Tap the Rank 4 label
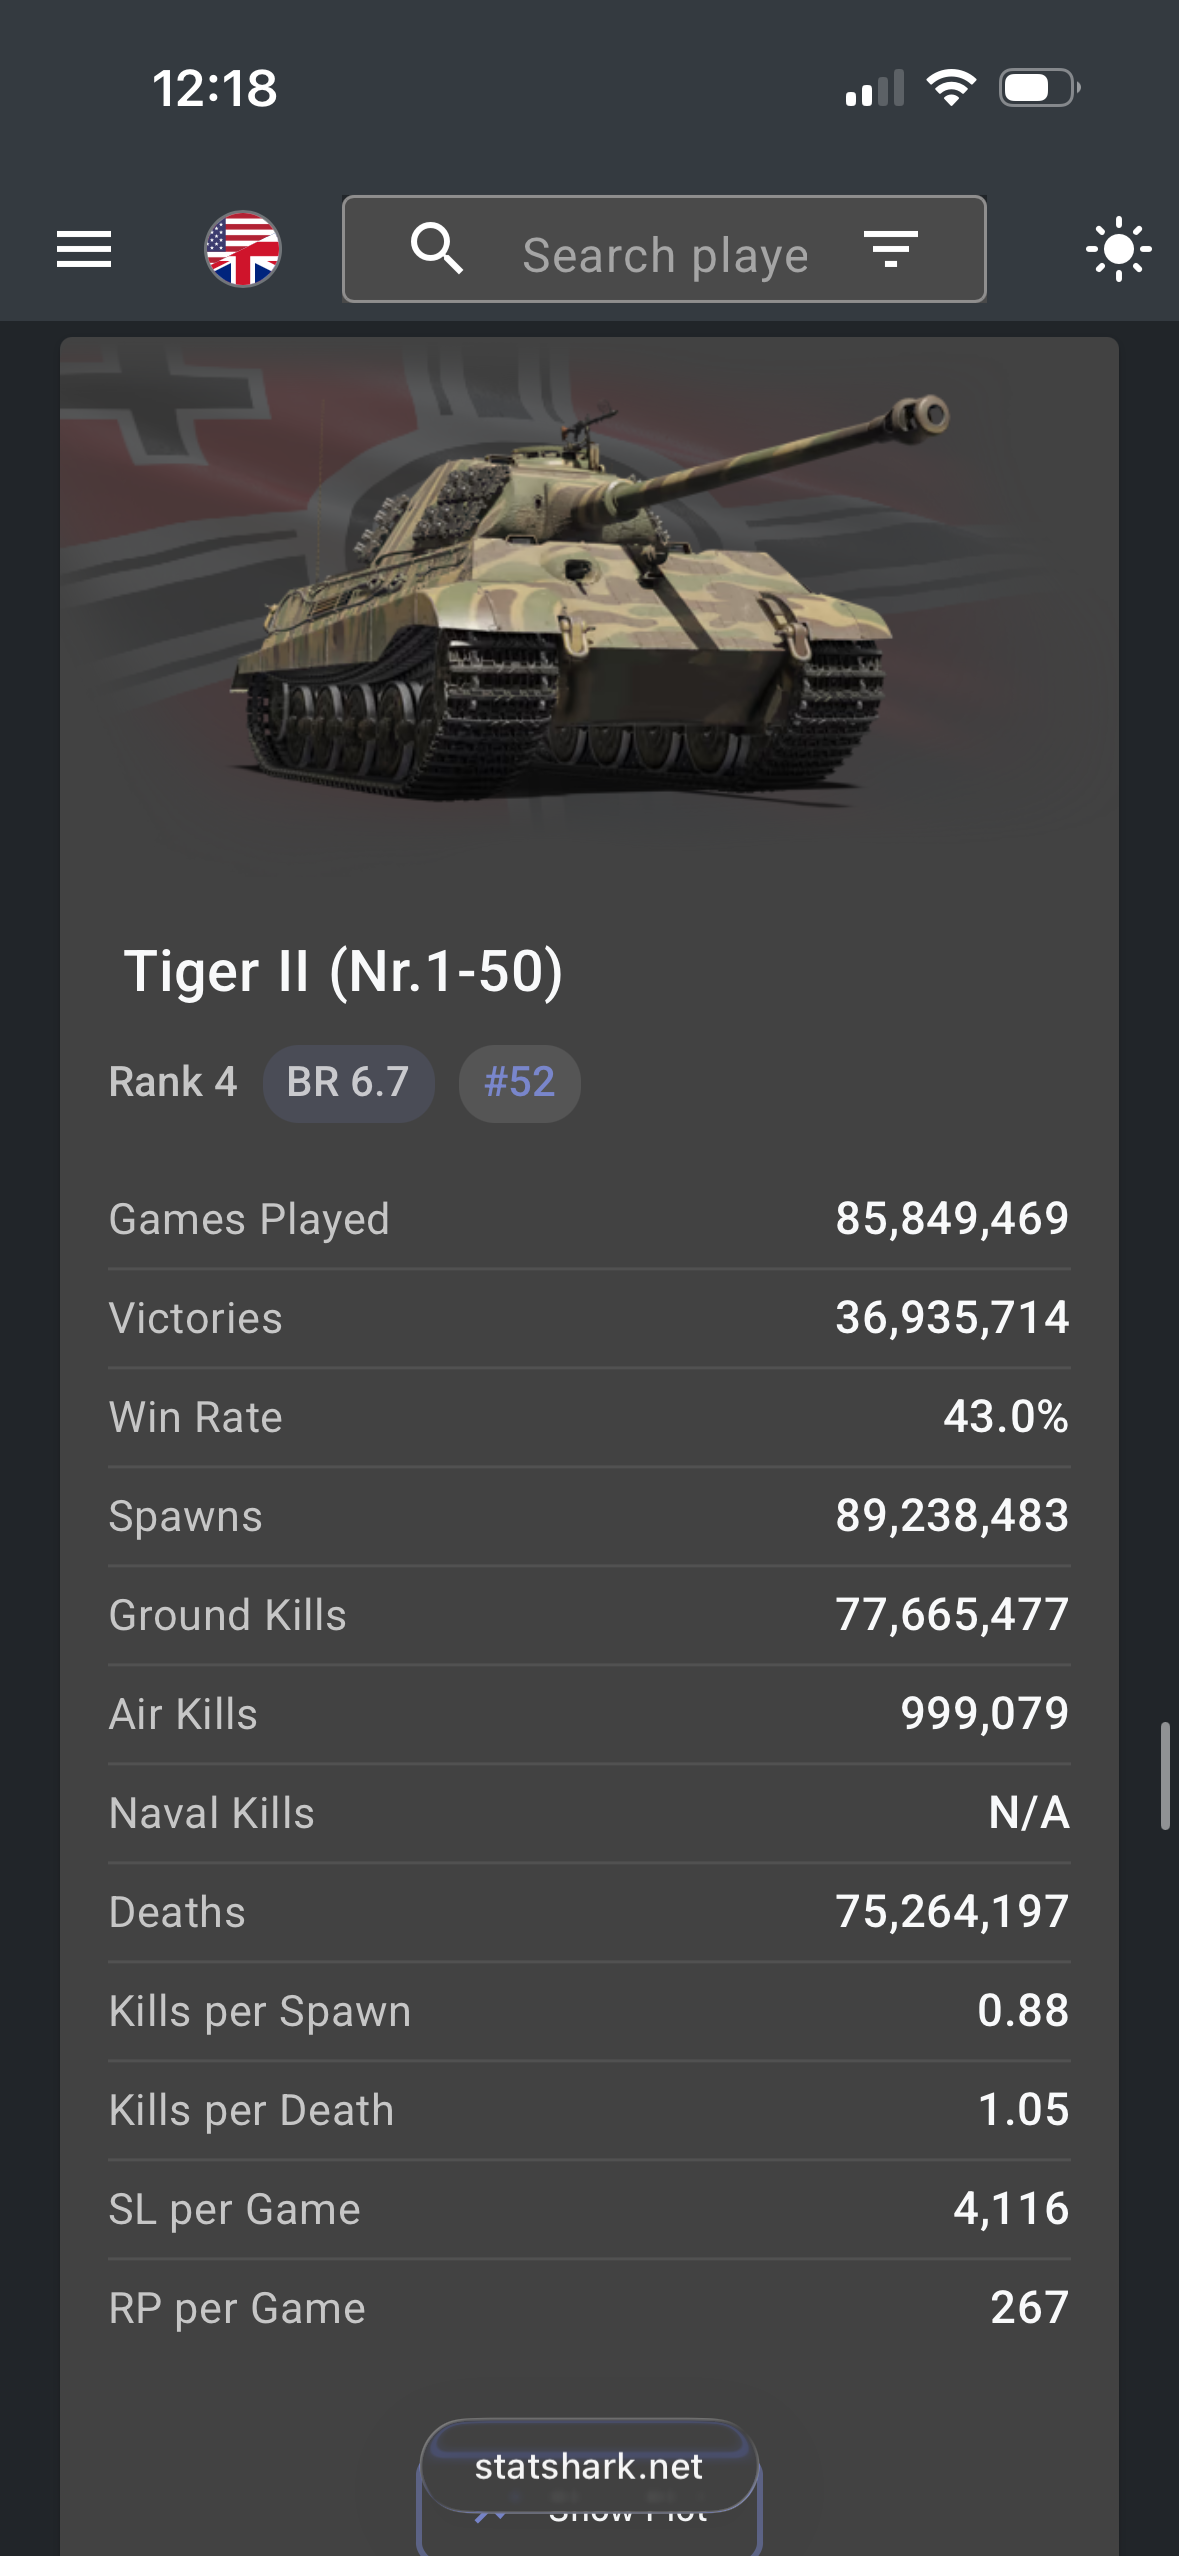Viewport: 1179px width, 2556px height. pos(173,1082)
